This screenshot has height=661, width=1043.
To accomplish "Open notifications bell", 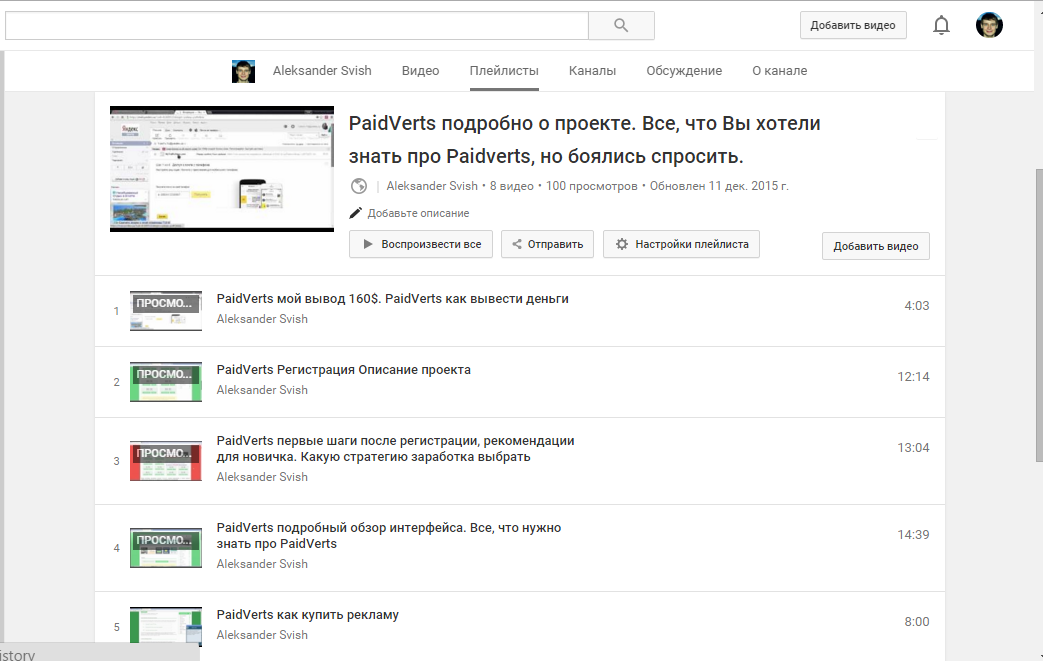I will (941, 25).
